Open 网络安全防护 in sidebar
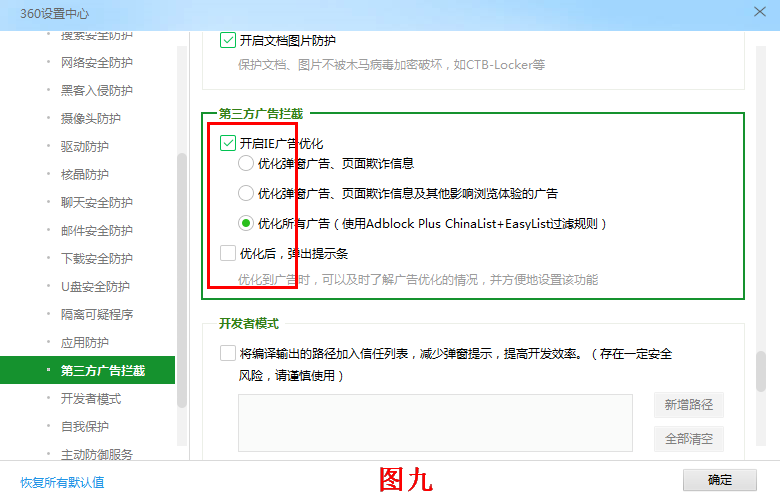This screenshot has height=500, width=780. (97, 63)
